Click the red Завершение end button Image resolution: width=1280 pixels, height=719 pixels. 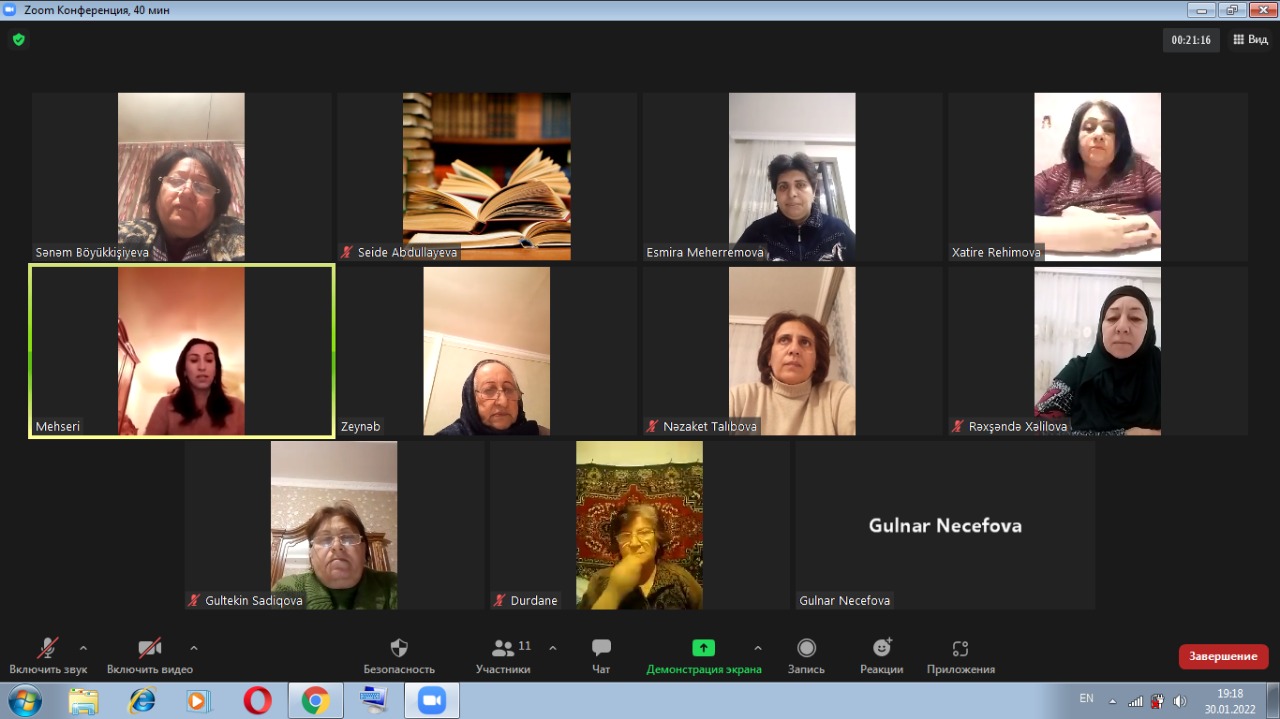click(1223, 656)
